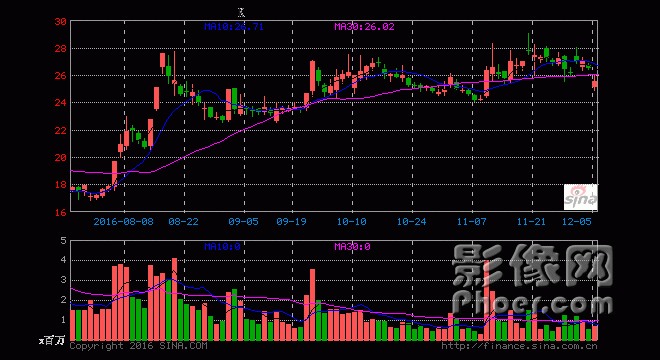Click the Sina logo in the price chart
The height and width of the screenshot is (360, 660).
click(x=580, y=197)
